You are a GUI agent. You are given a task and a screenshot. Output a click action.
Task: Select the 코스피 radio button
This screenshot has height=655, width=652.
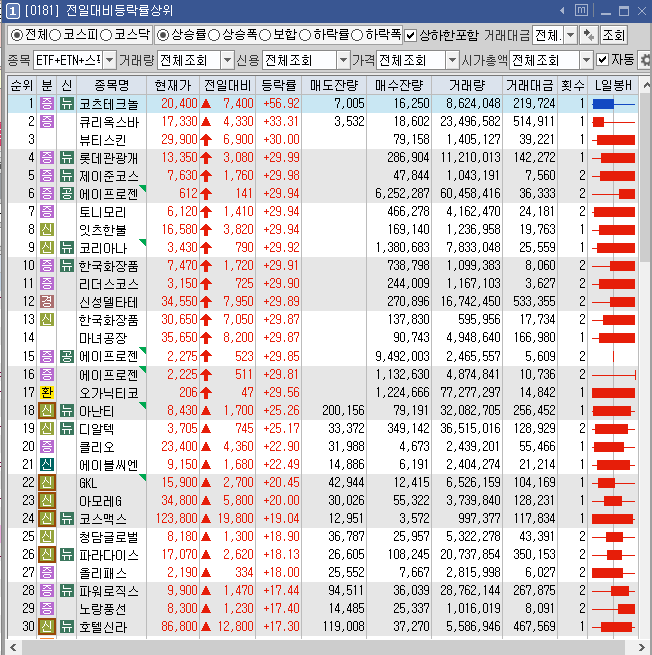[x=55, y=35]
